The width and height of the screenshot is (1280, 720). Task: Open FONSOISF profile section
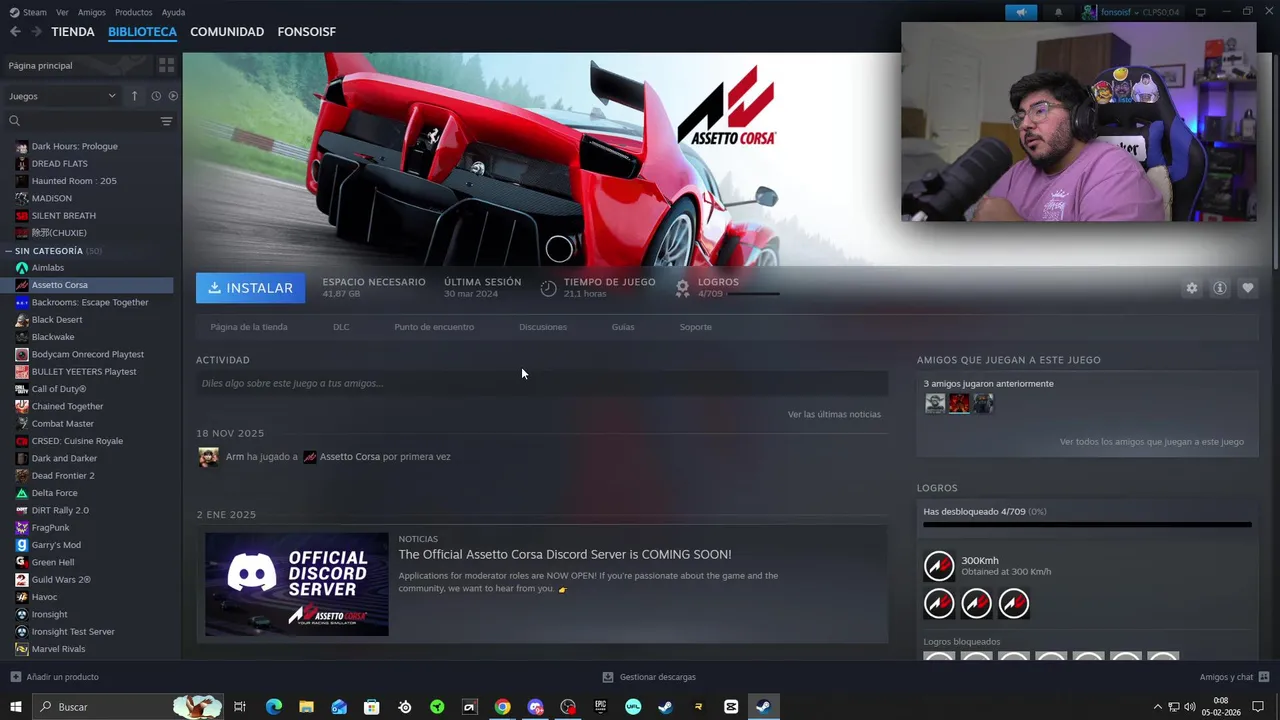[x=307, y=32]
